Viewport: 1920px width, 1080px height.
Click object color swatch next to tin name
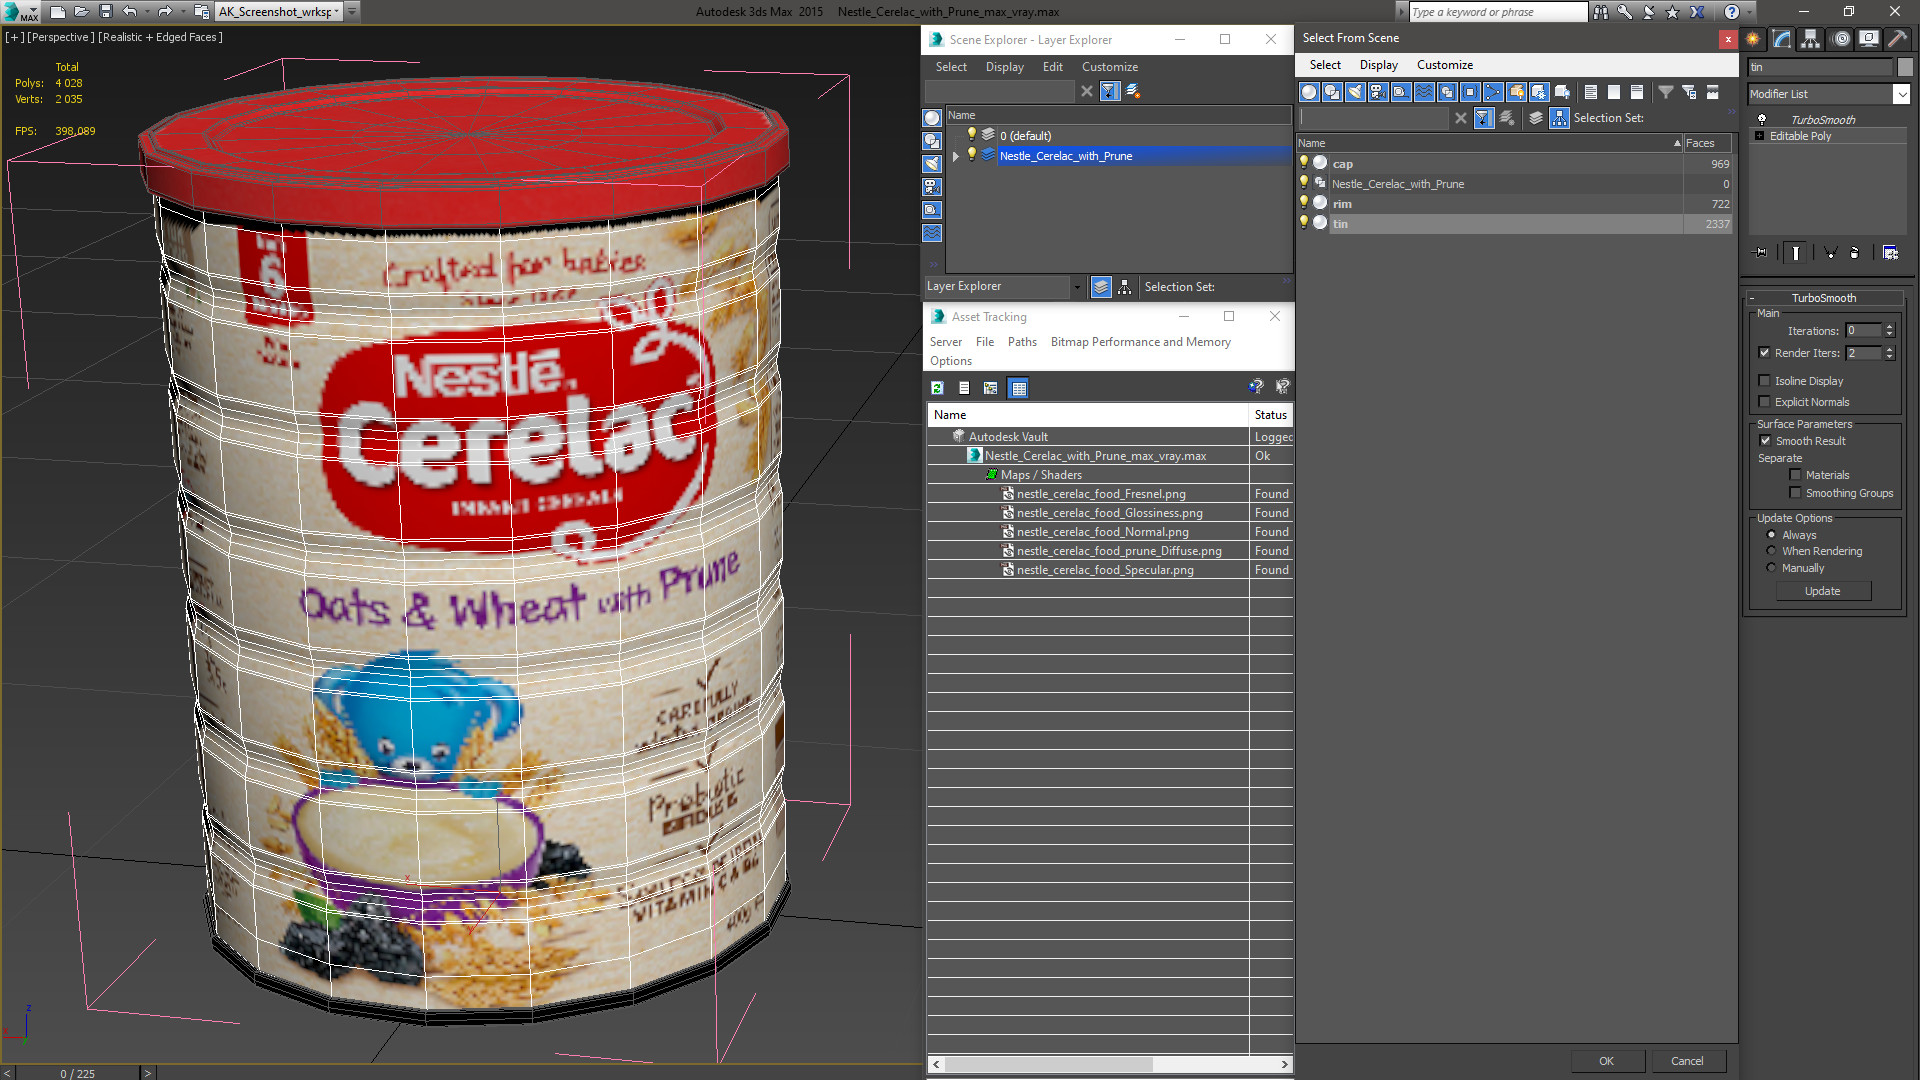1906,67
